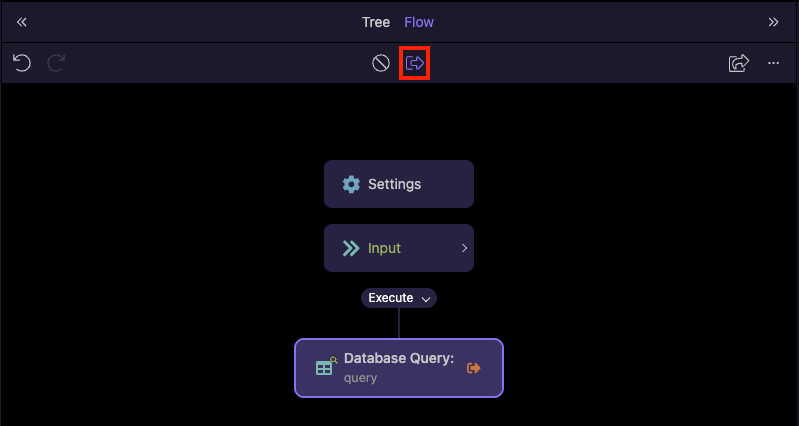Select the Flow tab
This screenshot has height=426, width=799.
click(419, 22)
